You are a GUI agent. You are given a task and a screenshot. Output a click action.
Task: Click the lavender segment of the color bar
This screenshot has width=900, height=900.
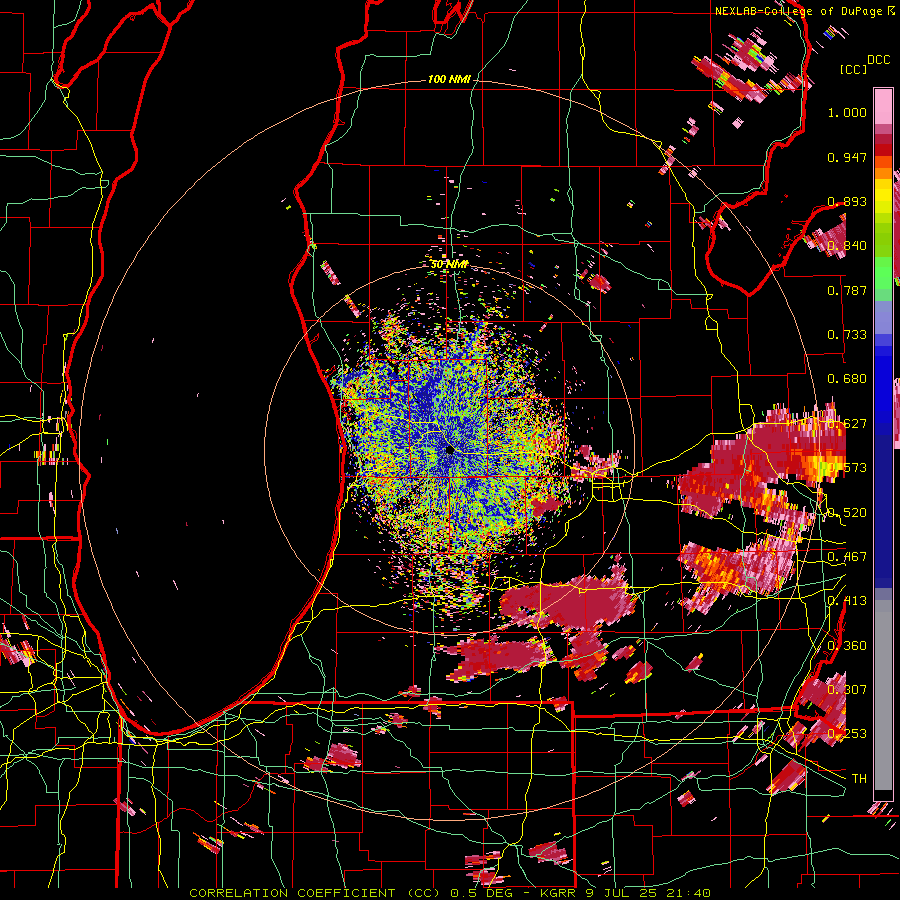click(x=883, y=317)
